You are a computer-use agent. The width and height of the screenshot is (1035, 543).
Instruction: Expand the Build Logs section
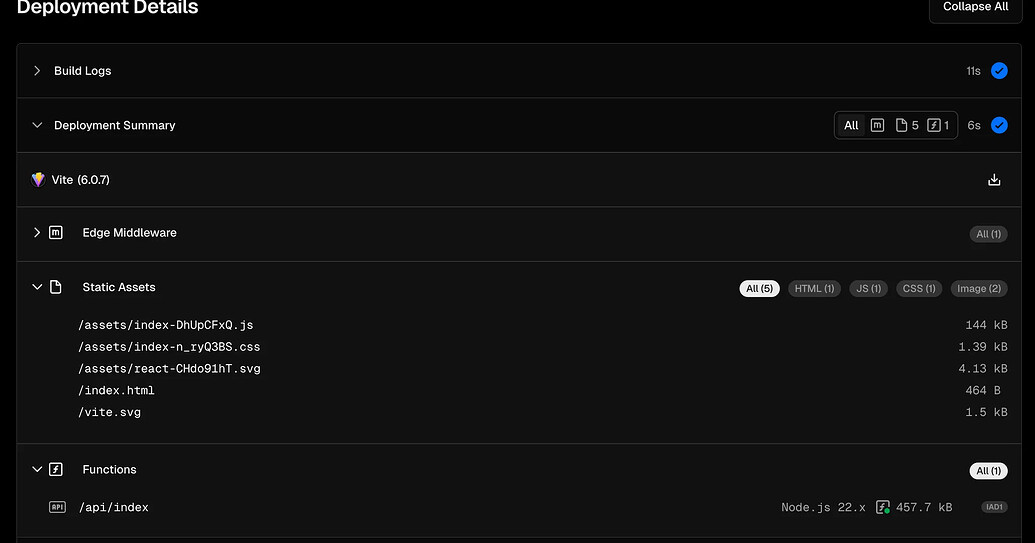[37, 71]
